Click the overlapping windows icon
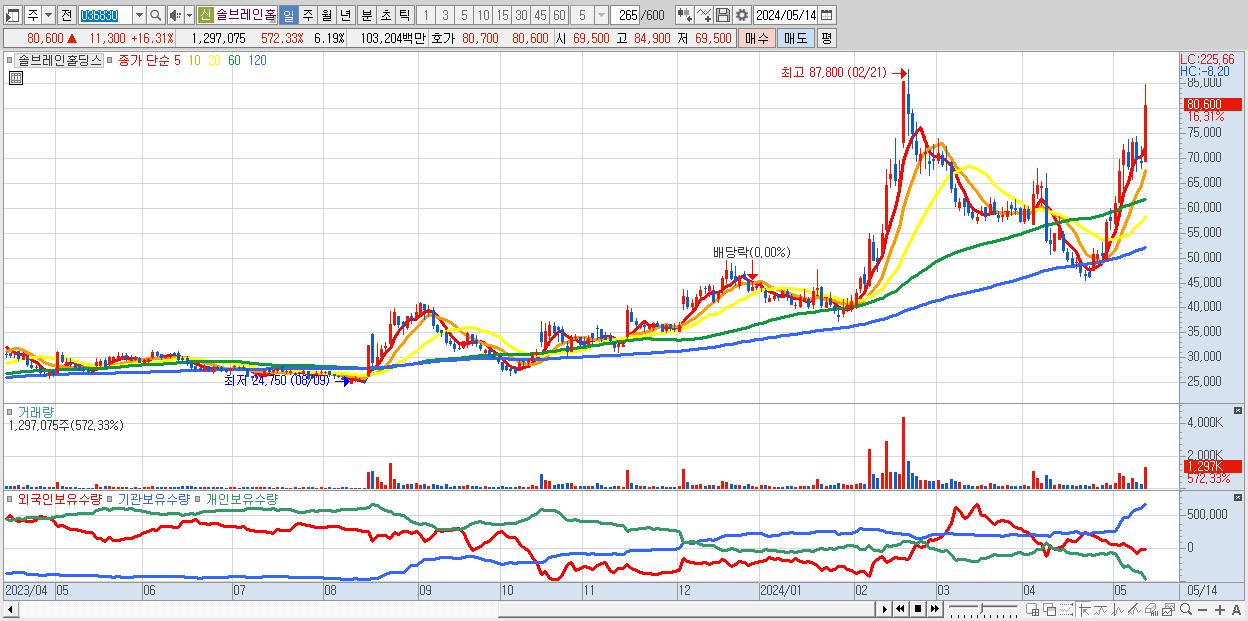 pos(1050,609)
